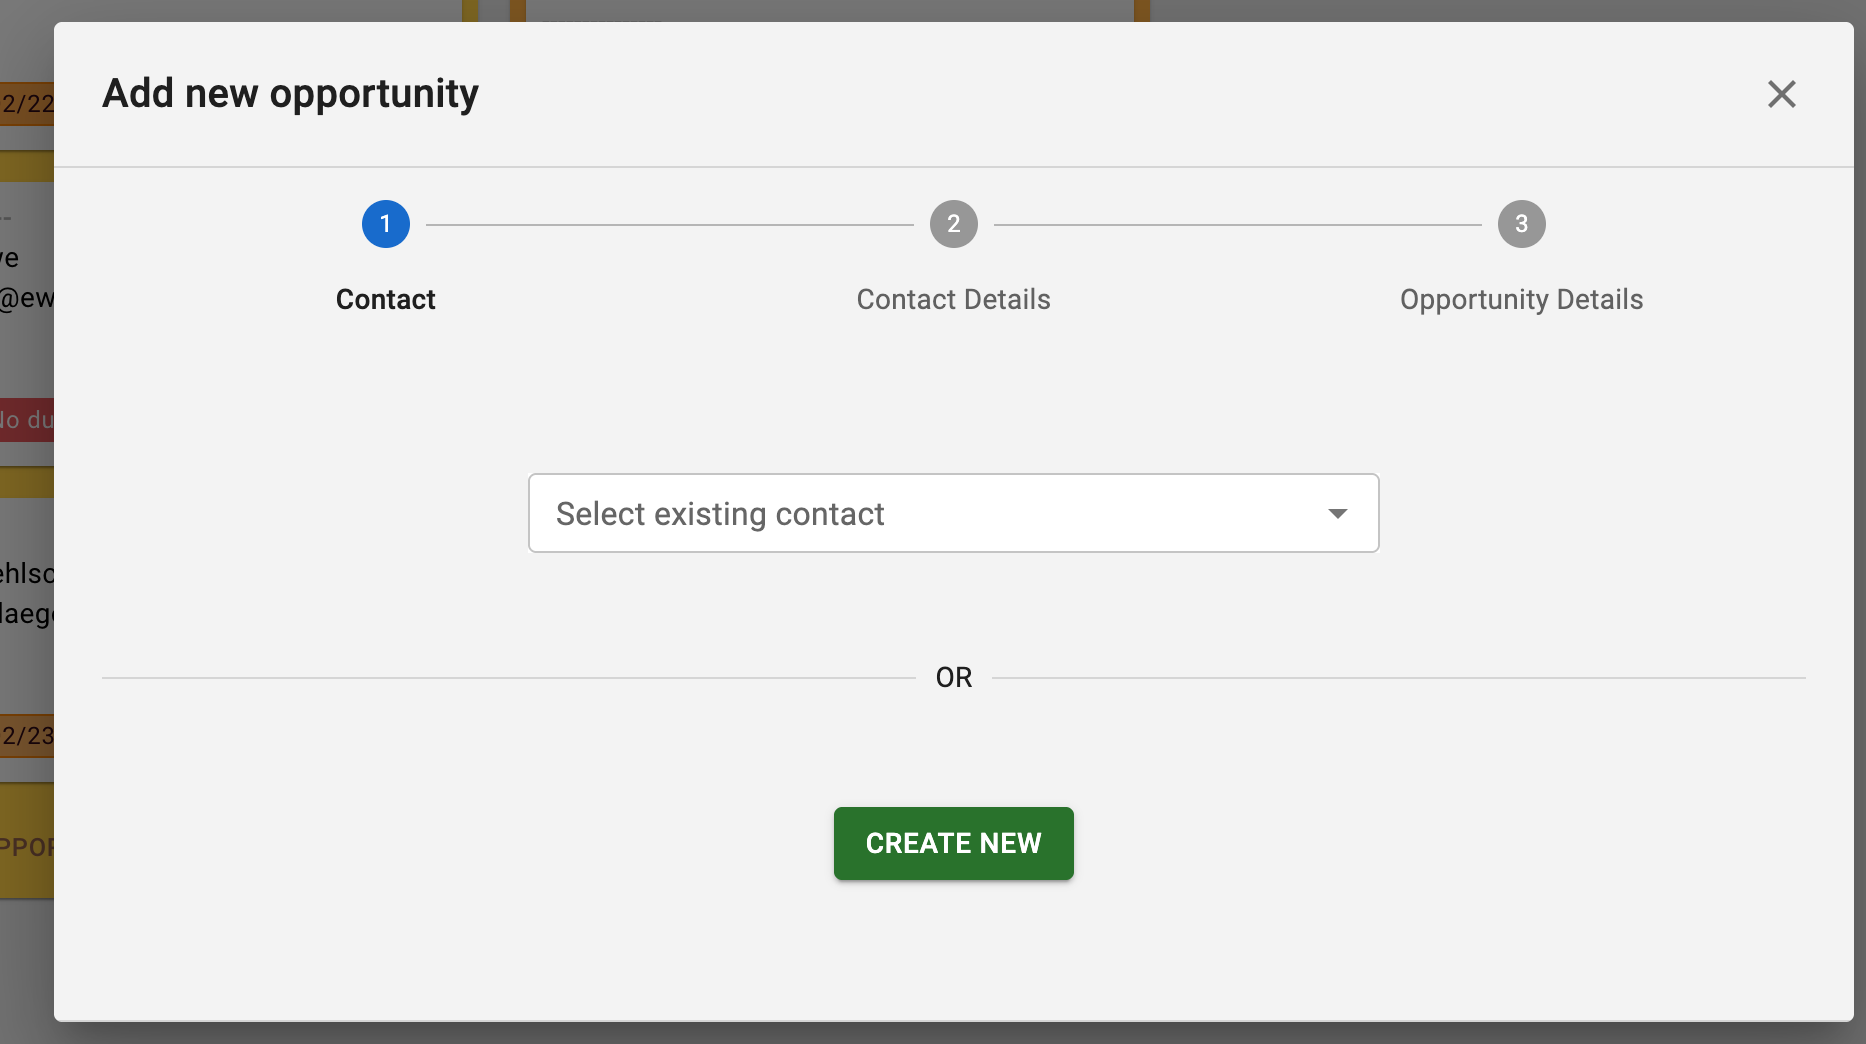Close the Add new opportunity dialog
Viewport: 1866px width, 1044px height.
pyautogui.click(x=1781, y=94)
